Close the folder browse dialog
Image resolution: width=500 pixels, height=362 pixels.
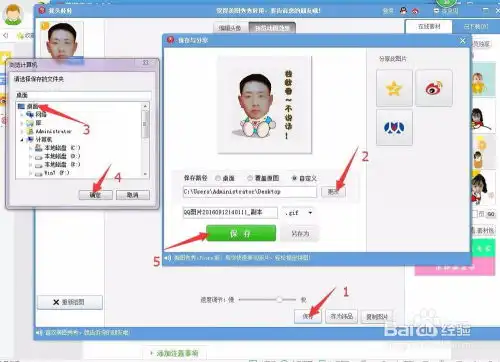[x=145, y=63]
